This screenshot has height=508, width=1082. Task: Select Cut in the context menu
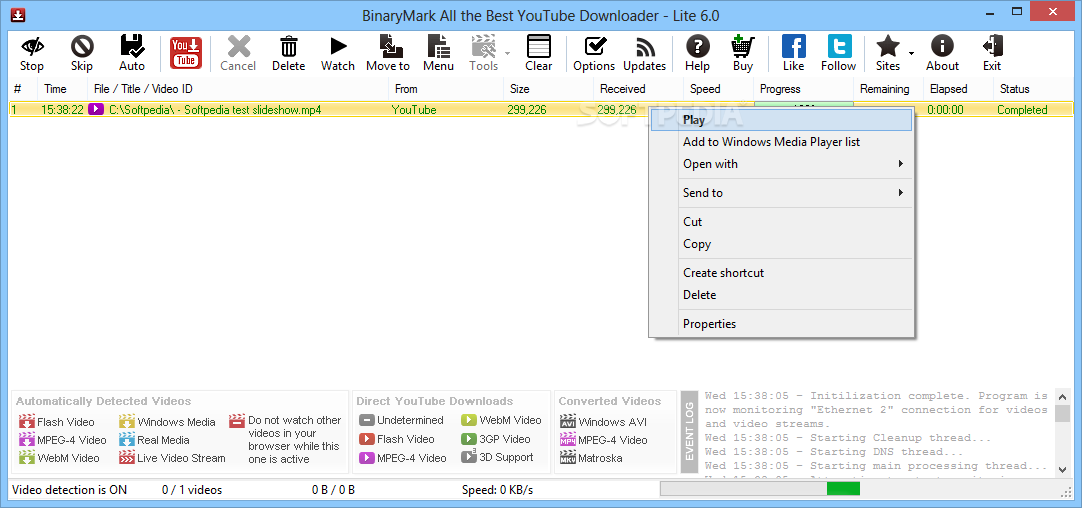pyautogui.click(x=782, y=222)
